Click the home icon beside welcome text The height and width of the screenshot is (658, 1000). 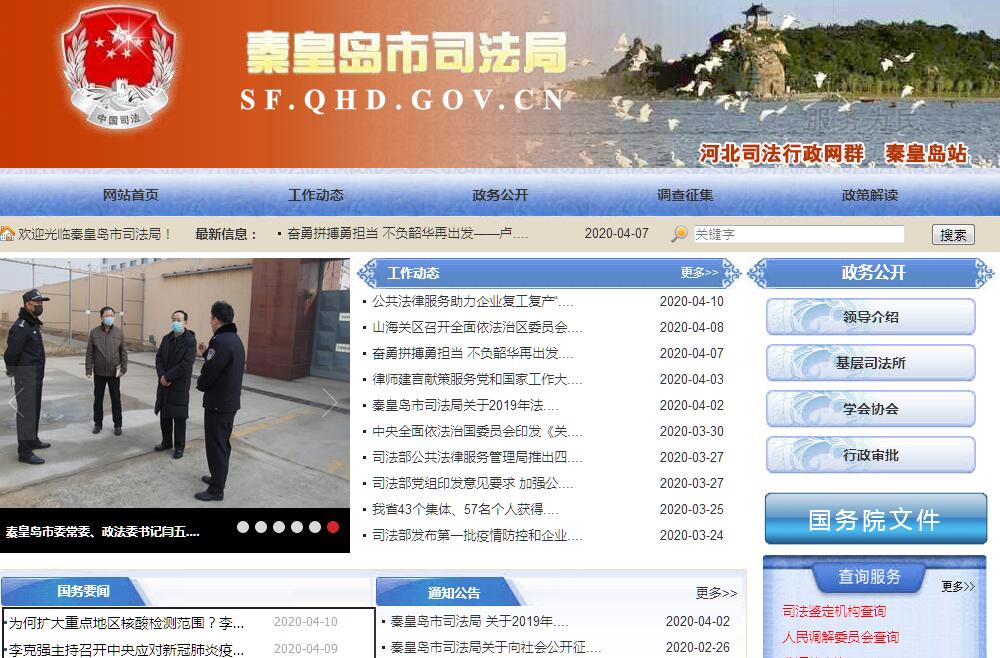pos(8,233)
